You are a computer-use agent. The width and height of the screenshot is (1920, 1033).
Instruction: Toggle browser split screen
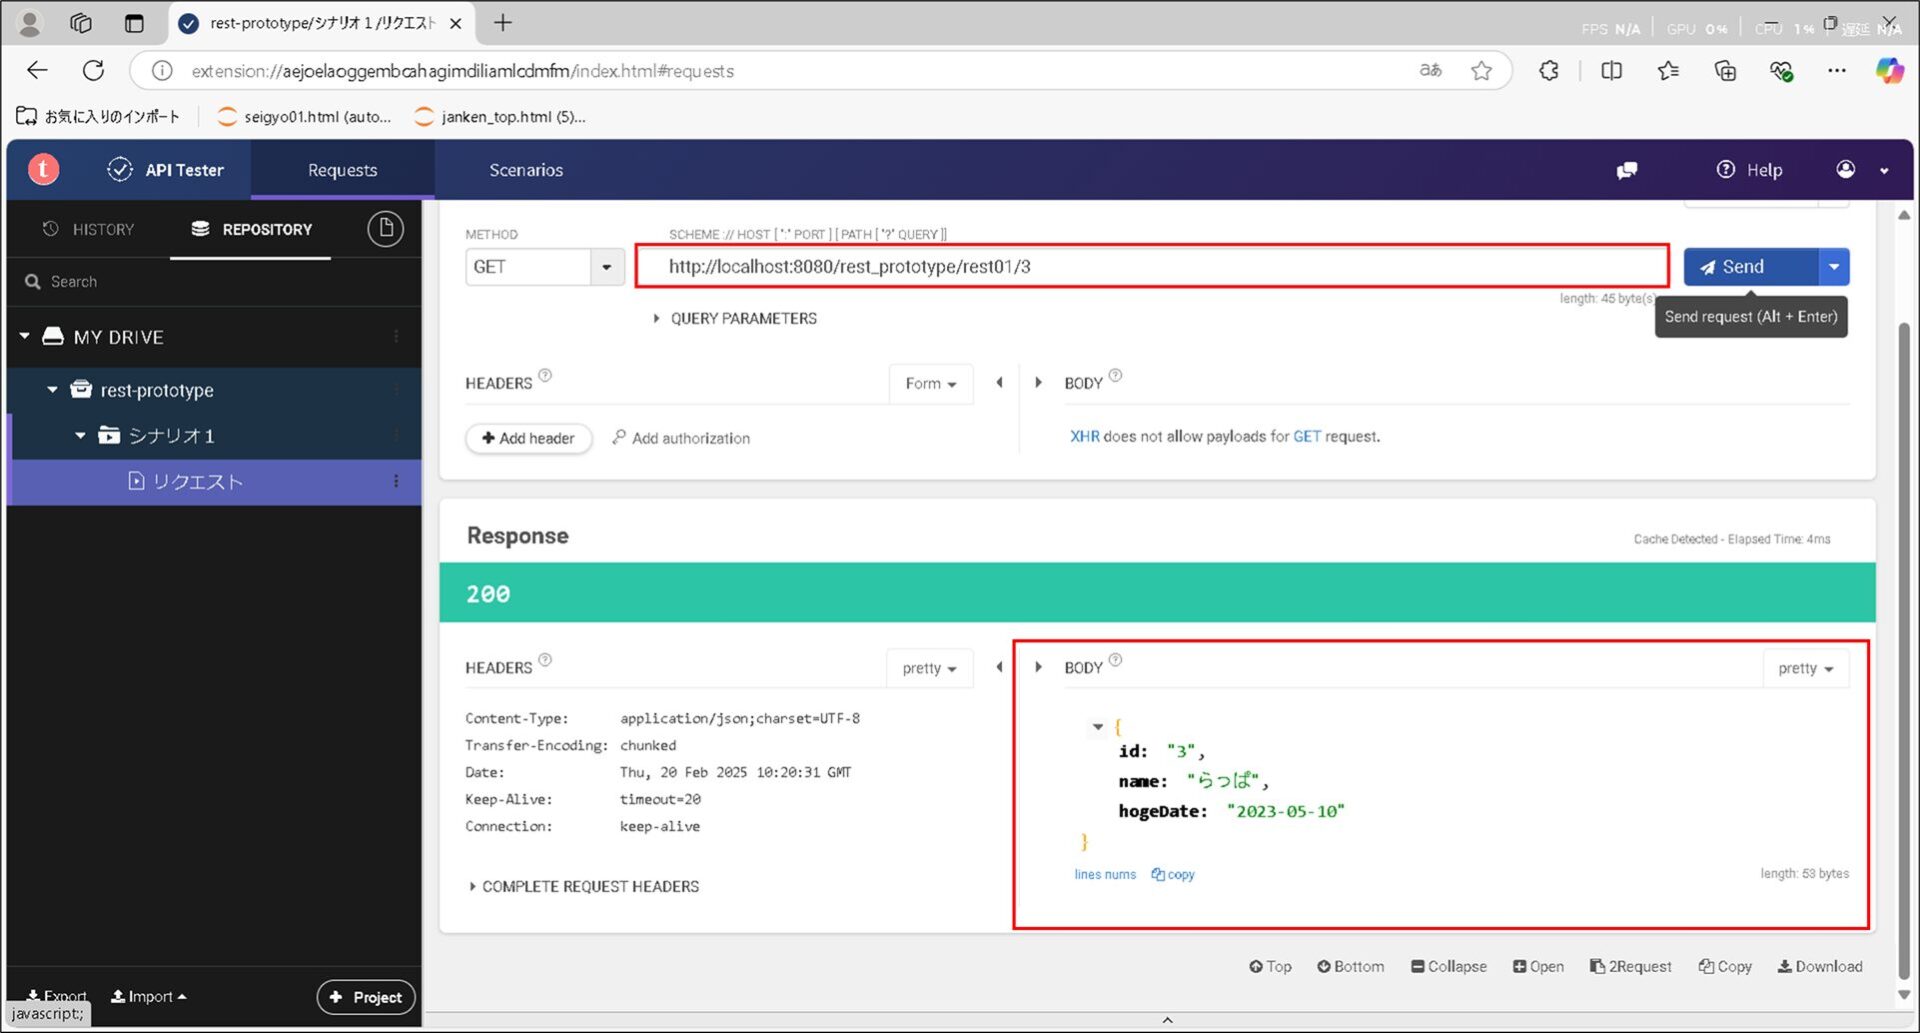(x=1611, y=70)
